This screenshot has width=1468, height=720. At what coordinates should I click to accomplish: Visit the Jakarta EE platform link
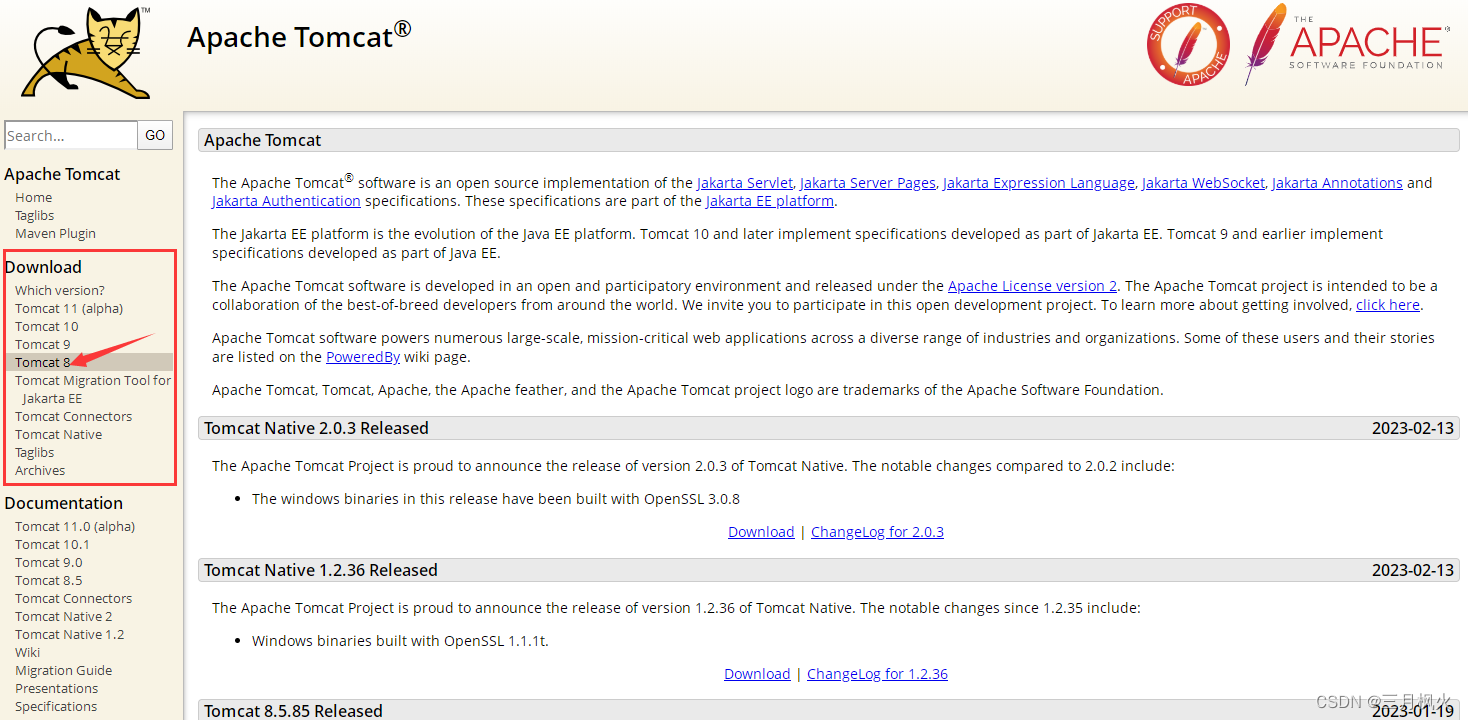[770, 201]
